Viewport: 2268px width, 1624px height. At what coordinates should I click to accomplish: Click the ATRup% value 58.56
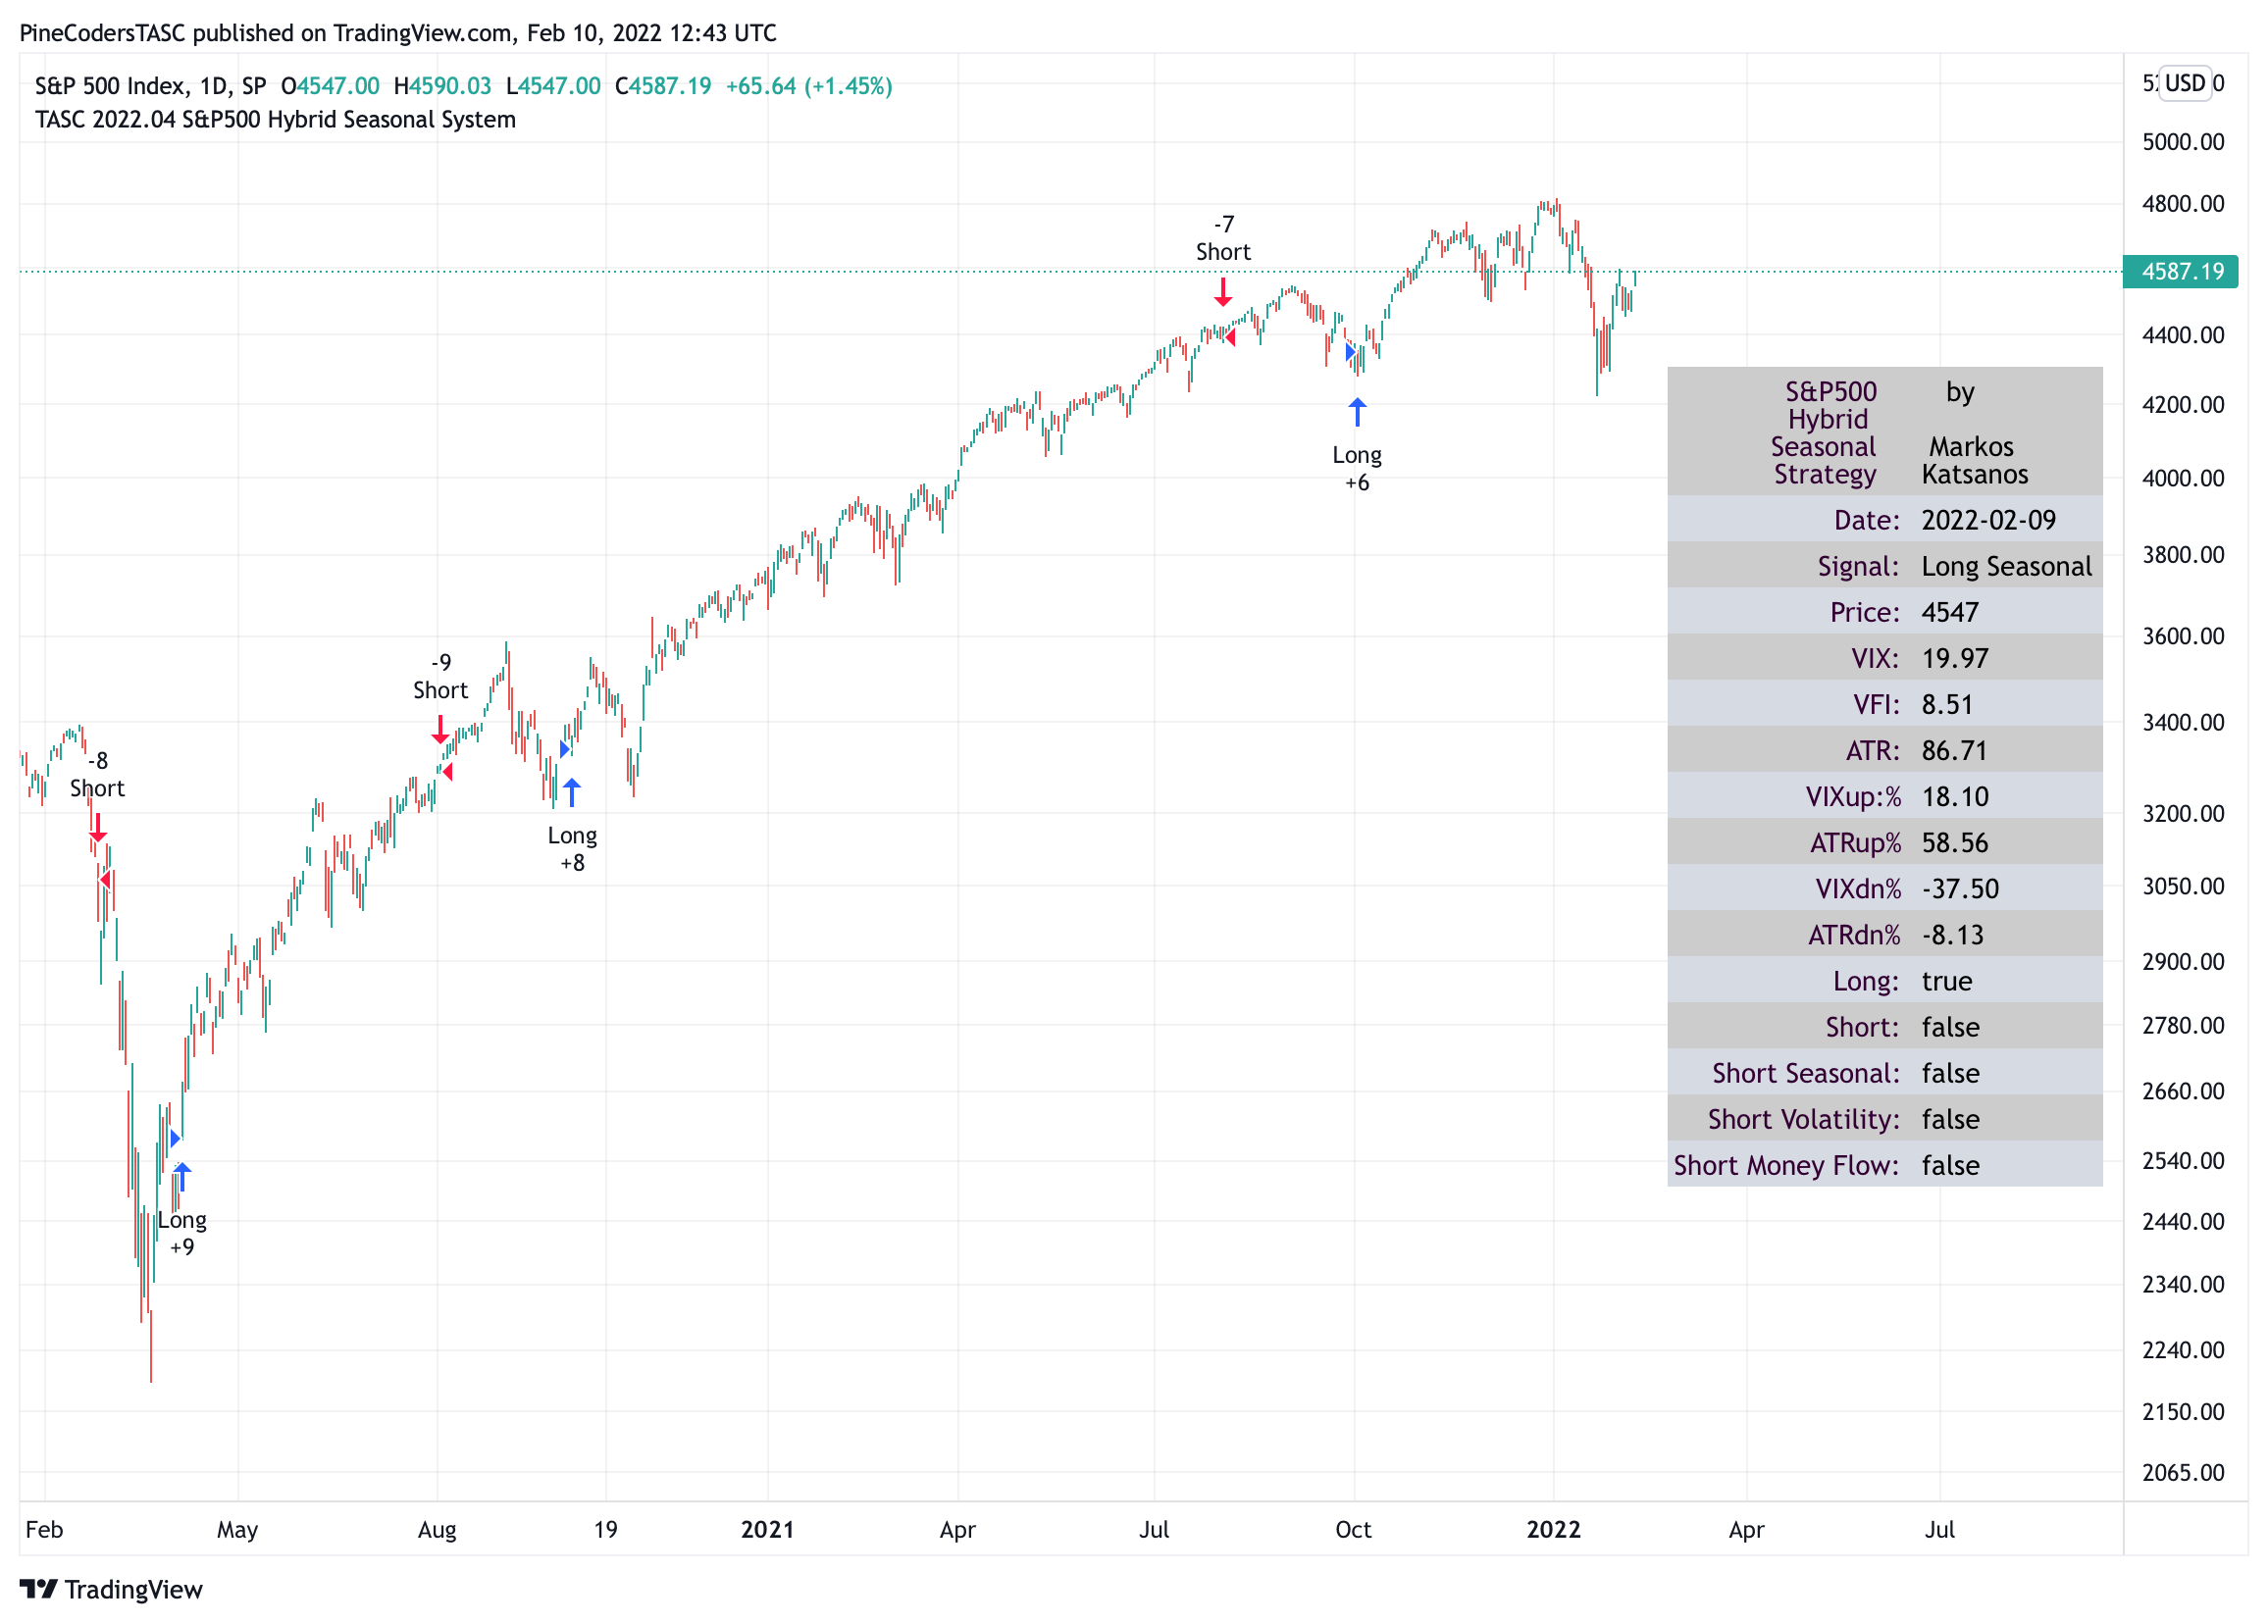[1955, 843]
